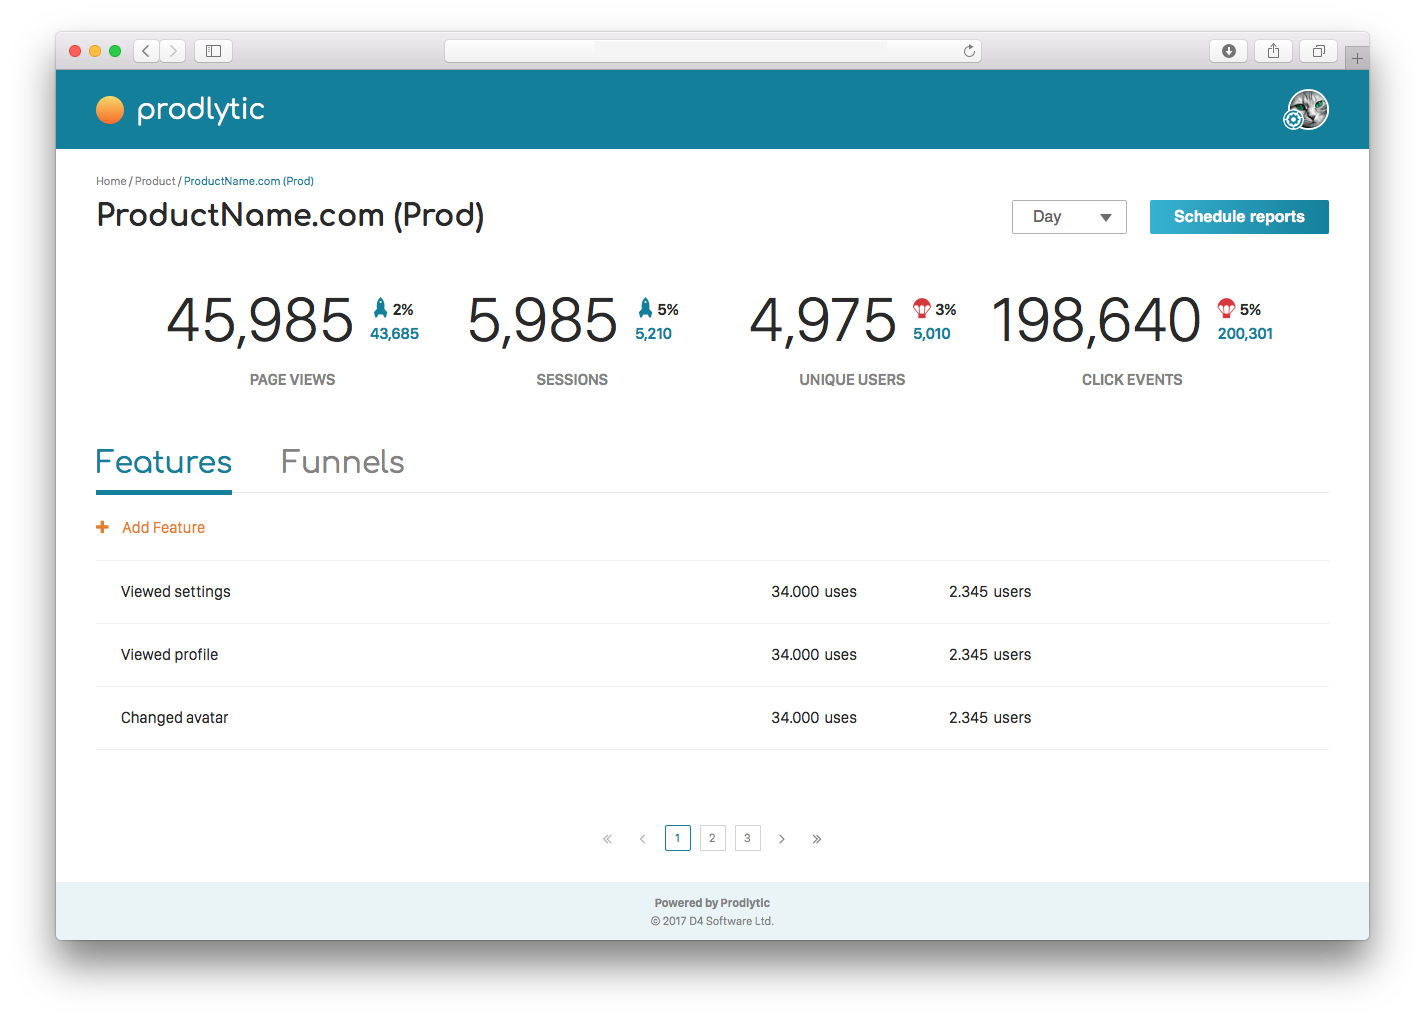
Task: Click the Schedule reports button
Action: pos(1239,217)
